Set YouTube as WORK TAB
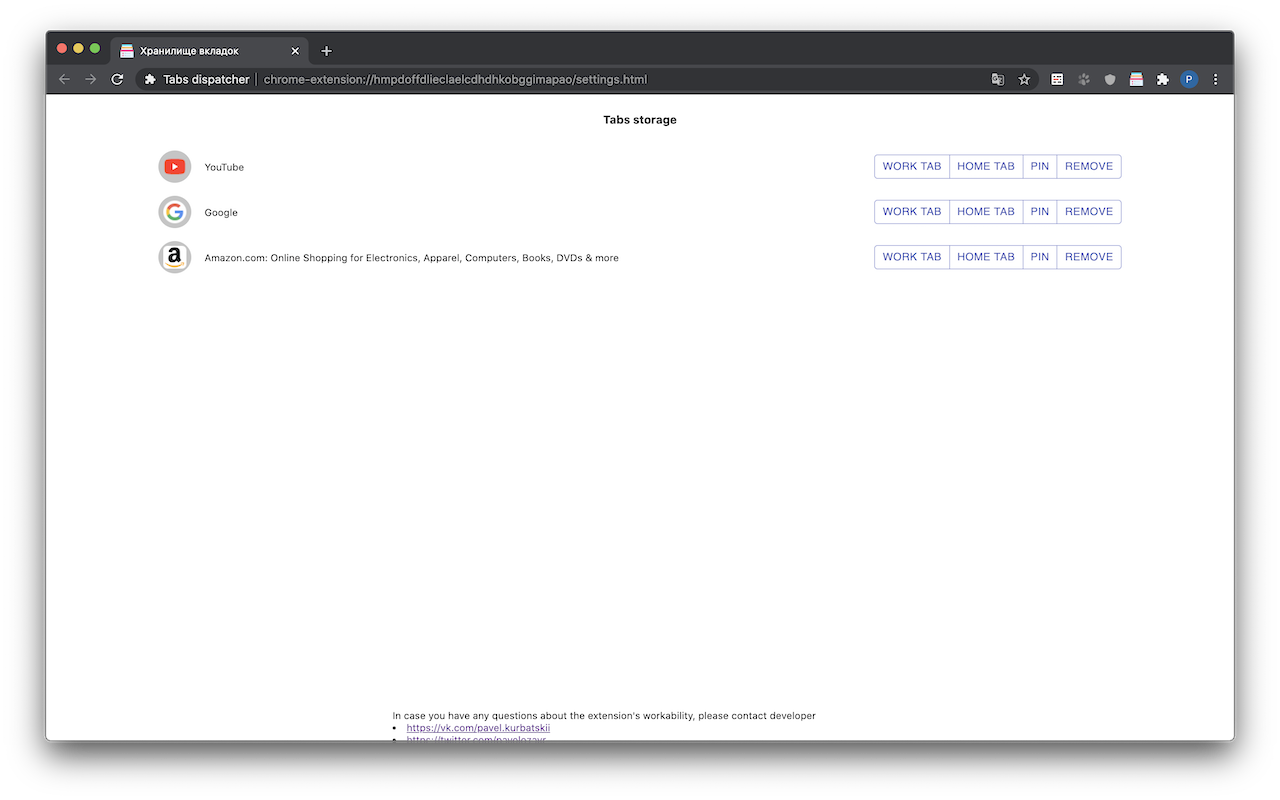 pos(912,167)
